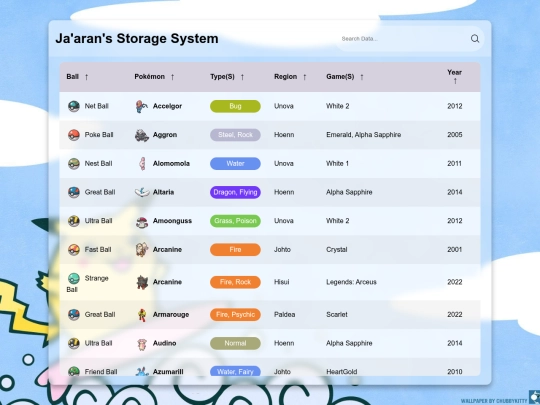Click the Hisuian Arcanine sprite in Legends: Arceus row
Screen dimensions: 540x405
coord(142,282)
